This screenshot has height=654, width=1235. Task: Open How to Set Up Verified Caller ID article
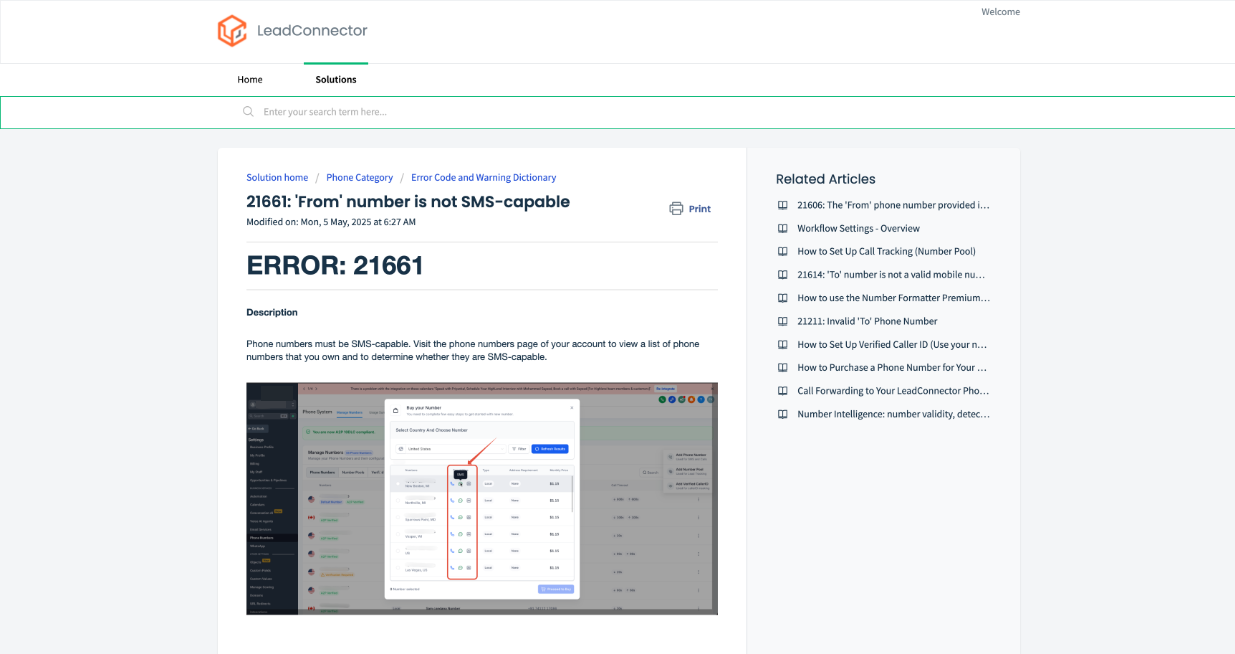pyautogui.click(x=892, y=344)
